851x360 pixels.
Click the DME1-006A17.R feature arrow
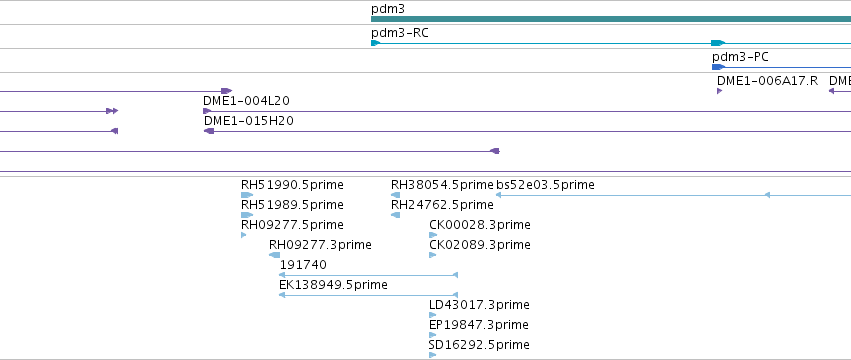(x=720, y=91)
